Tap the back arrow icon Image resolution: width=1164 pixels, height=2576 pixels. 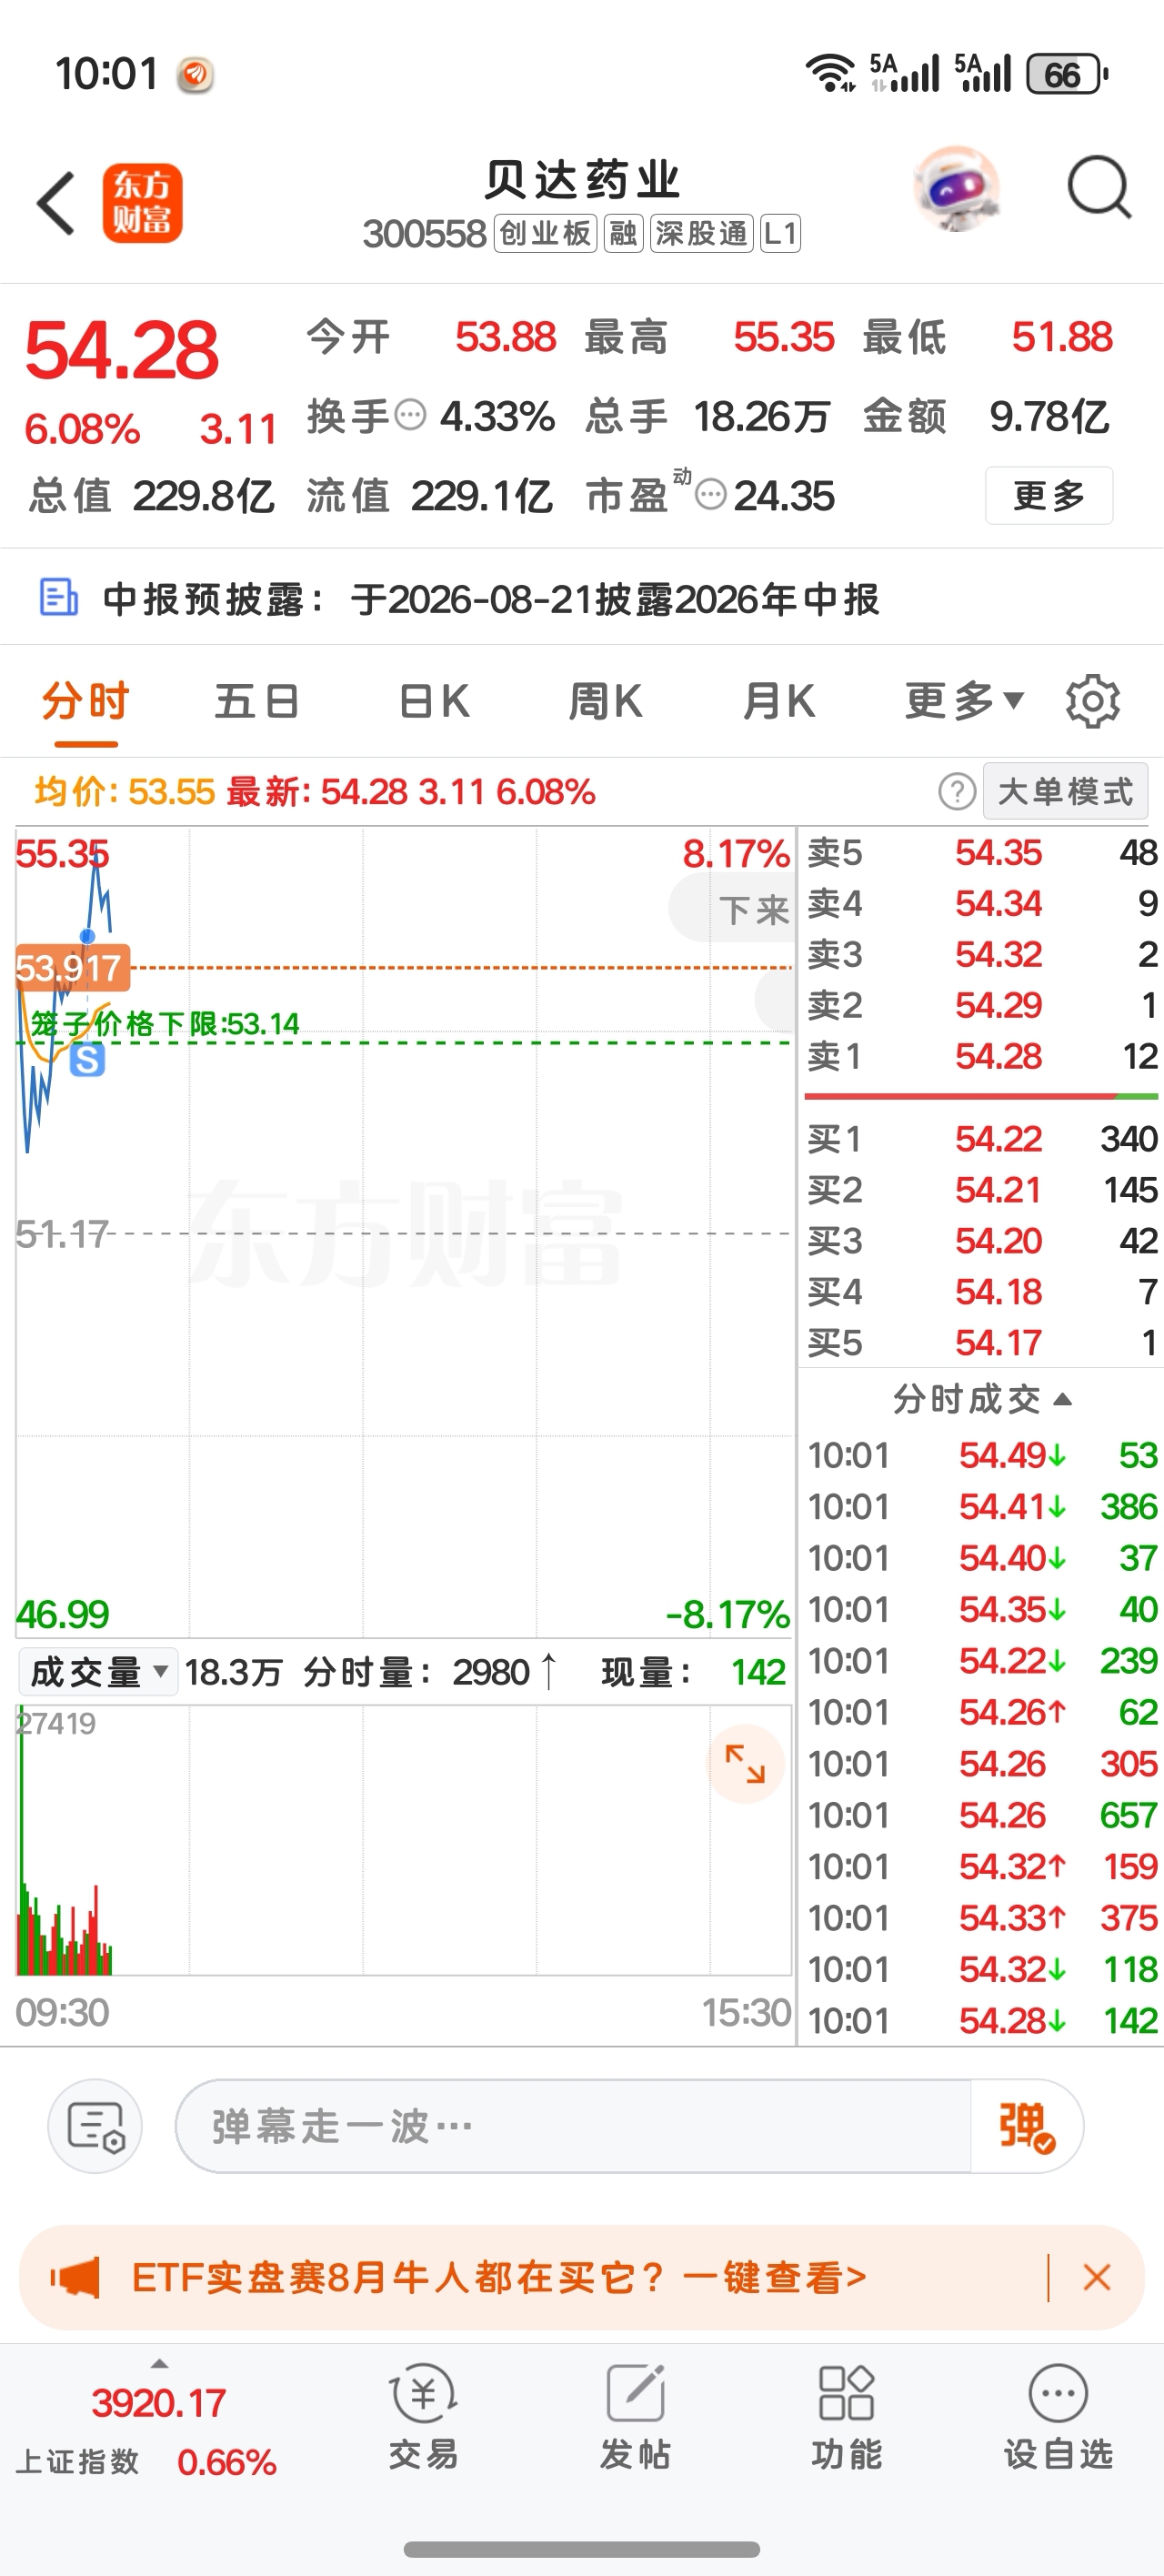point(56,203)
